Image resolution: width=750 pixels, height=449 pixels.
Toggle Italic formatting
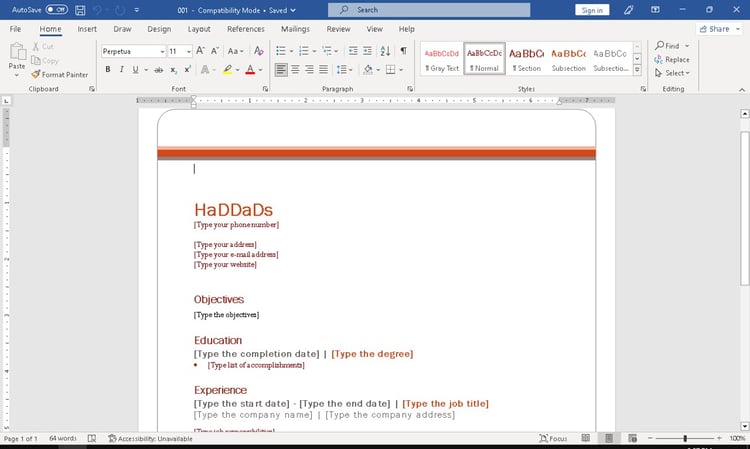pos(121,70)
